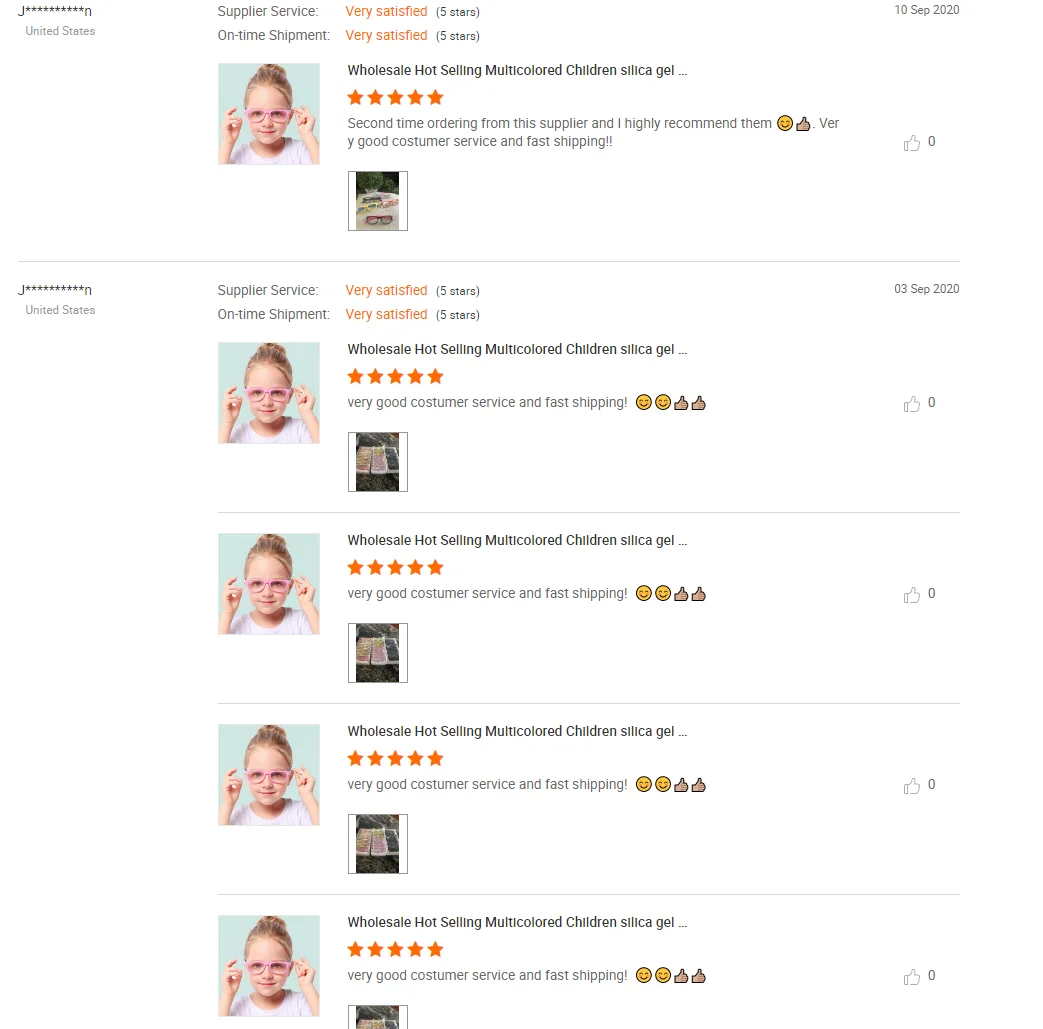Click thumbs-up icon on last visible review
Viewport: 1043px width, 1029px height.
[x=912, y=976]
